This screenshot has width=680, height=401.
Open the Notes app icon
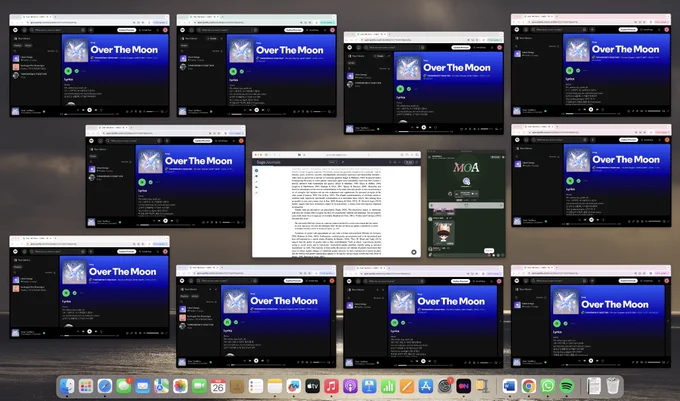[x=275, y=386]
